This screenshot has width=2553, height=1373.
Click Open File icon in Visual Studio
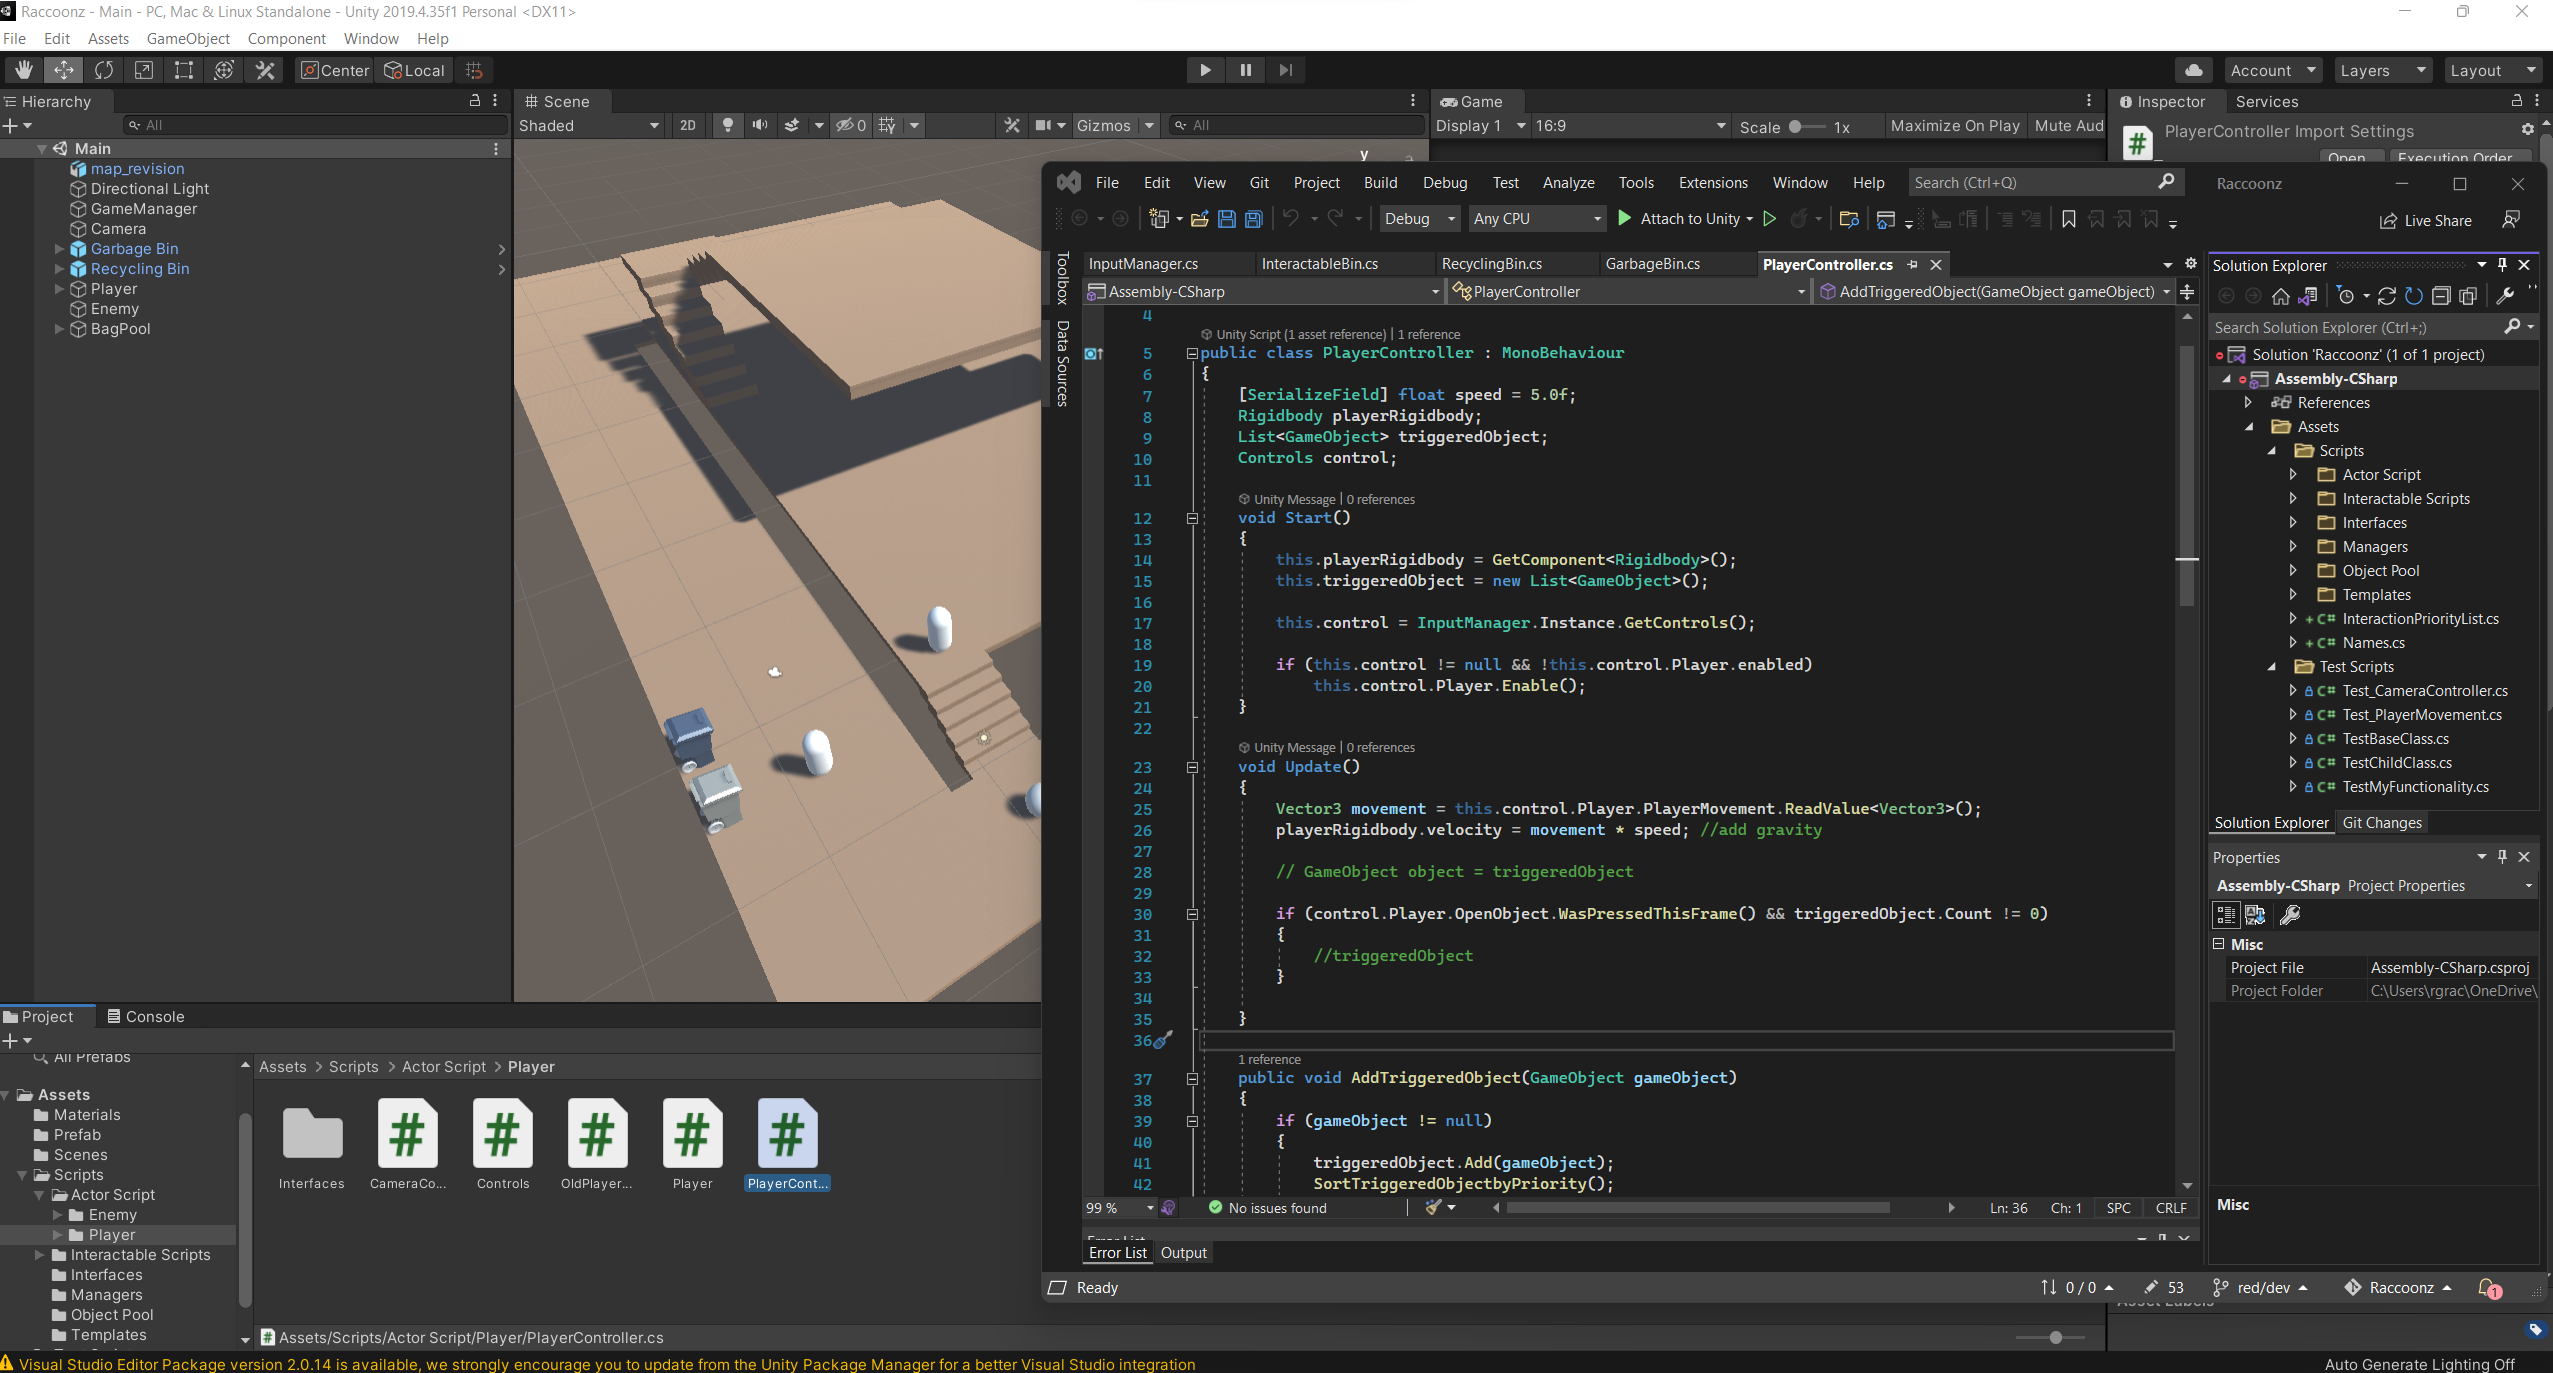(x=1199, y=219)
